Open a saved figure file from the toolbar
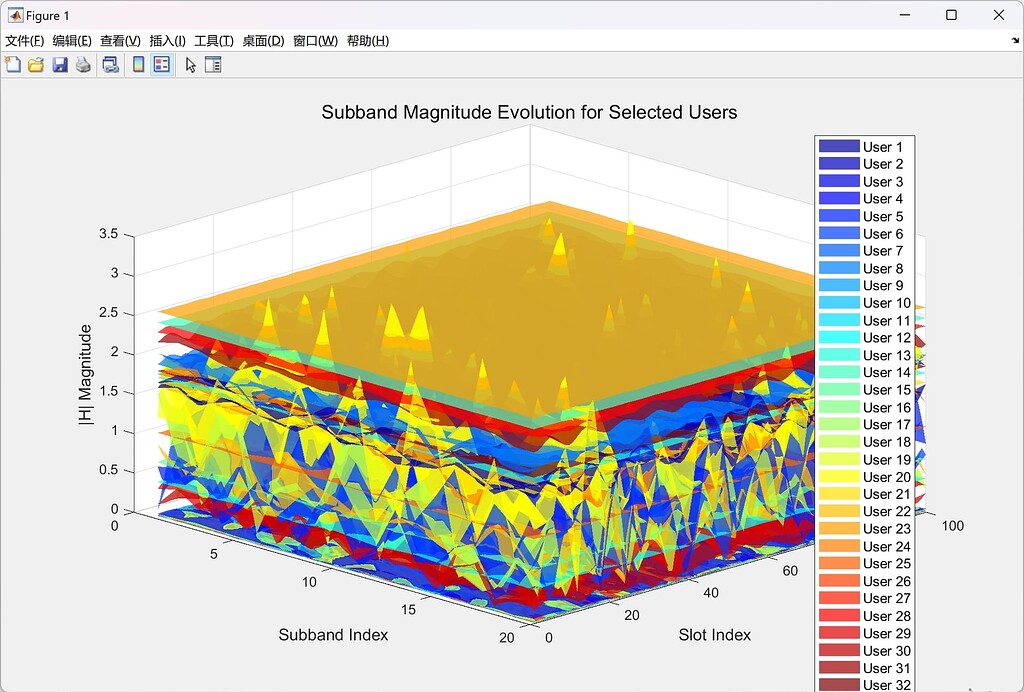 click(x=35, y=63)
